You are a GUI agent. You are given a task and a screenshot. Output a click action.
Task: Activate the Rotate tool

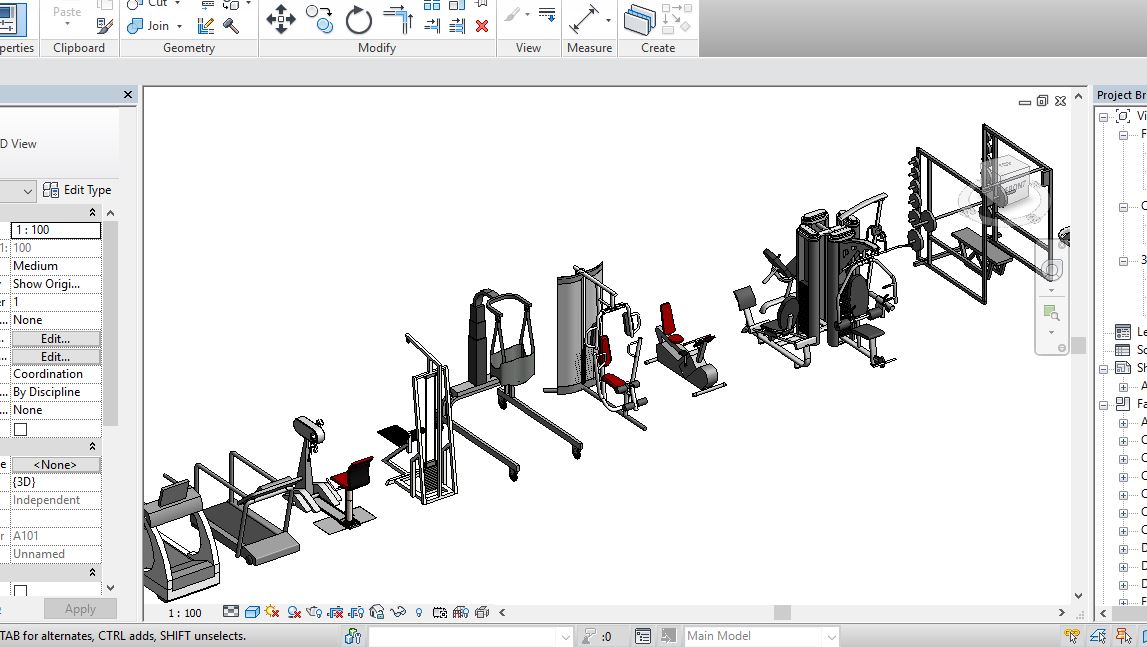click(x=358, y=20)
